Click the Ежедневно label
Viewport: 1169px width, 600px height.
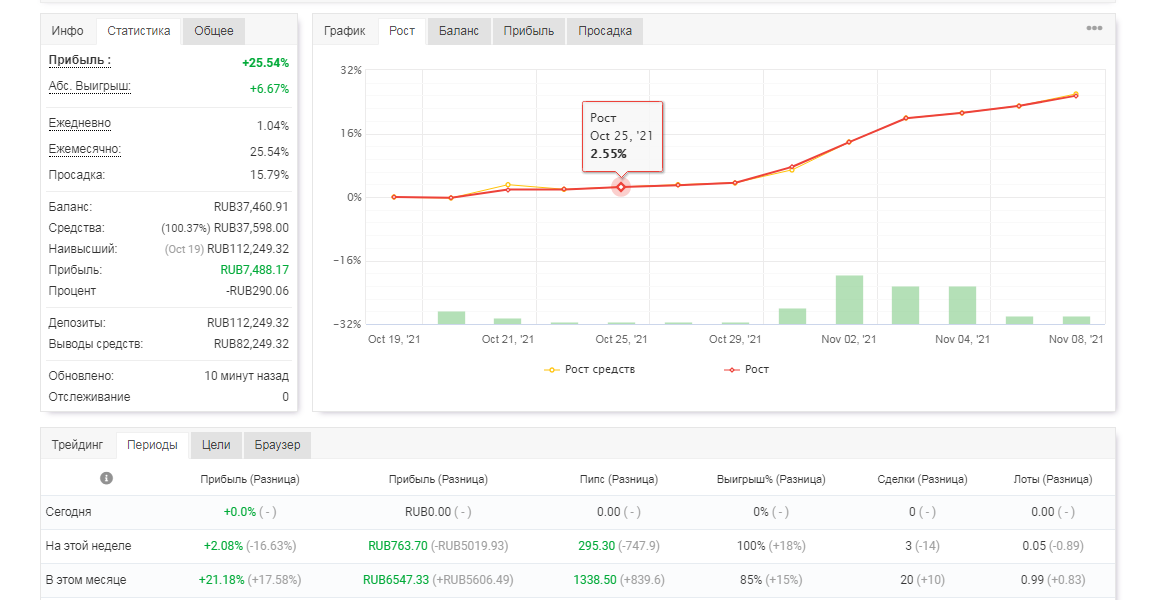80,123
